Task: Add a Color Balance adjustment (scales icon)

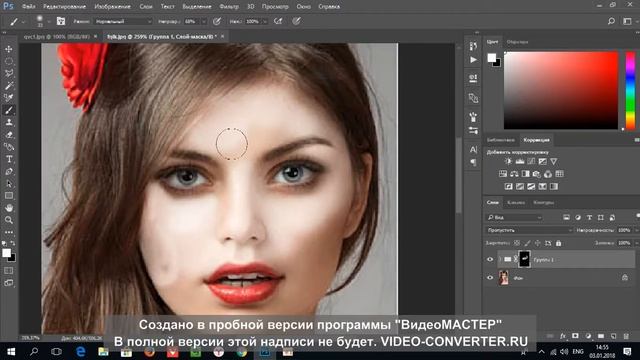Action: point(514,174)
